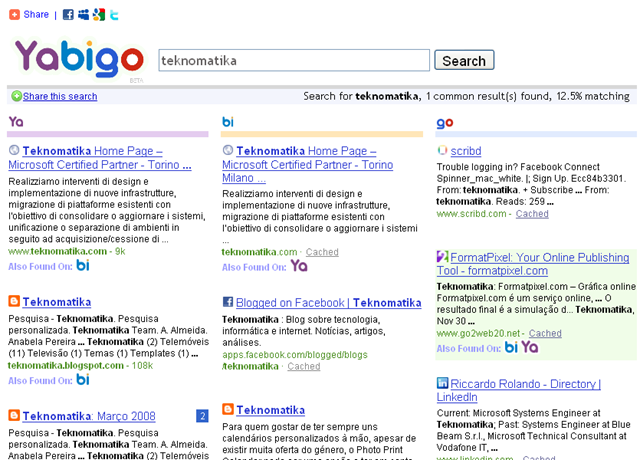The image size is (640, 460).
Task: Click teknomatika.blogspot.com - 108k URL text
Action: pos(80,365)
